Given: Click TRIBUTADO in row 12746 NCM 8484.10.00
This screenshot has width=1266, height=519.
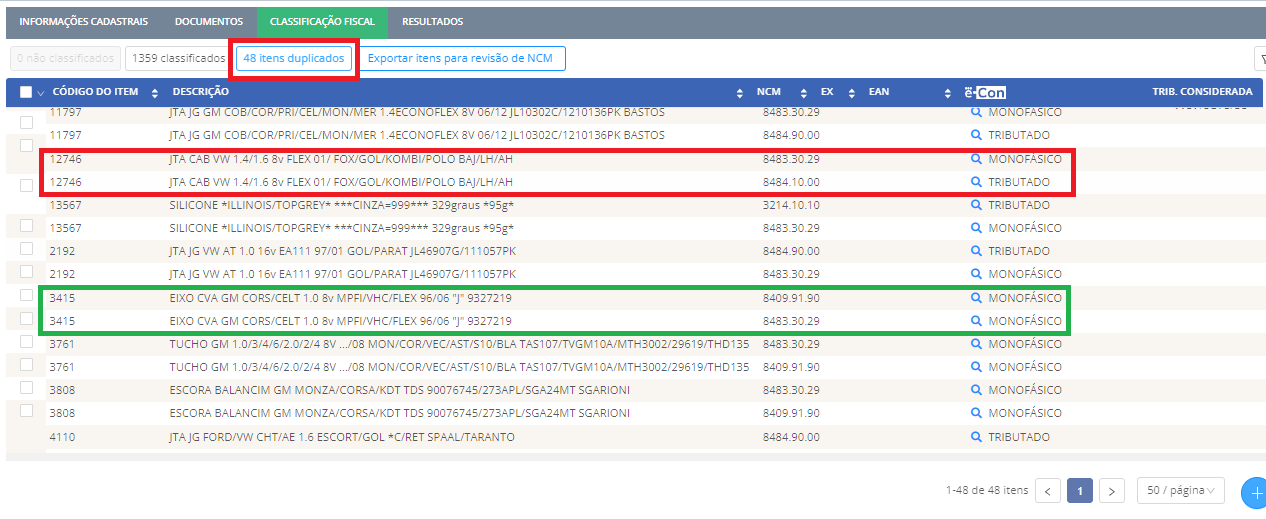Looking at the screenshot, I should point(1019,182).
